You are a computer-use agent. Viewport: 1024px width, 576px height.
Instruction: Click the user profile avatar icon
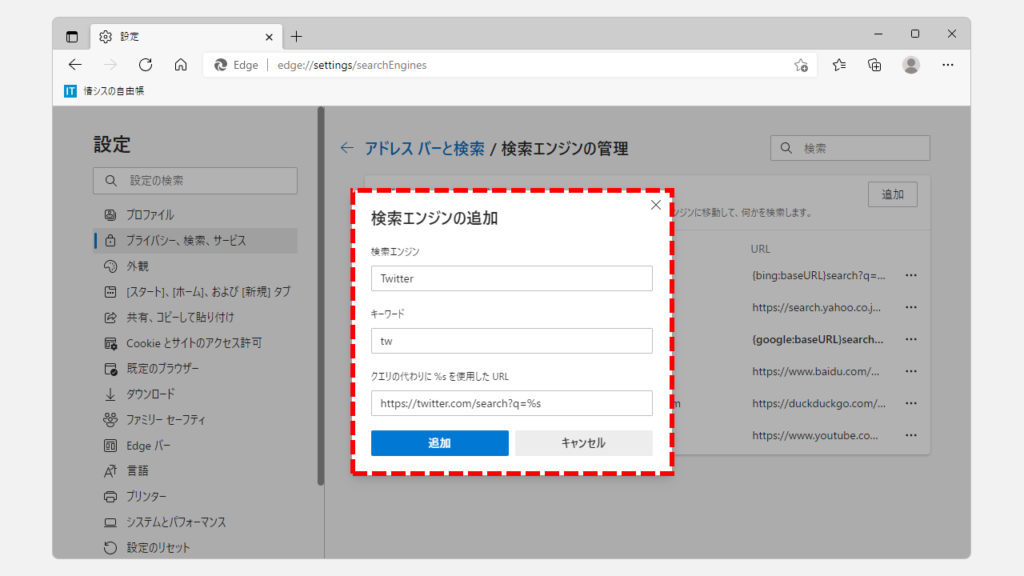point(911,65)
